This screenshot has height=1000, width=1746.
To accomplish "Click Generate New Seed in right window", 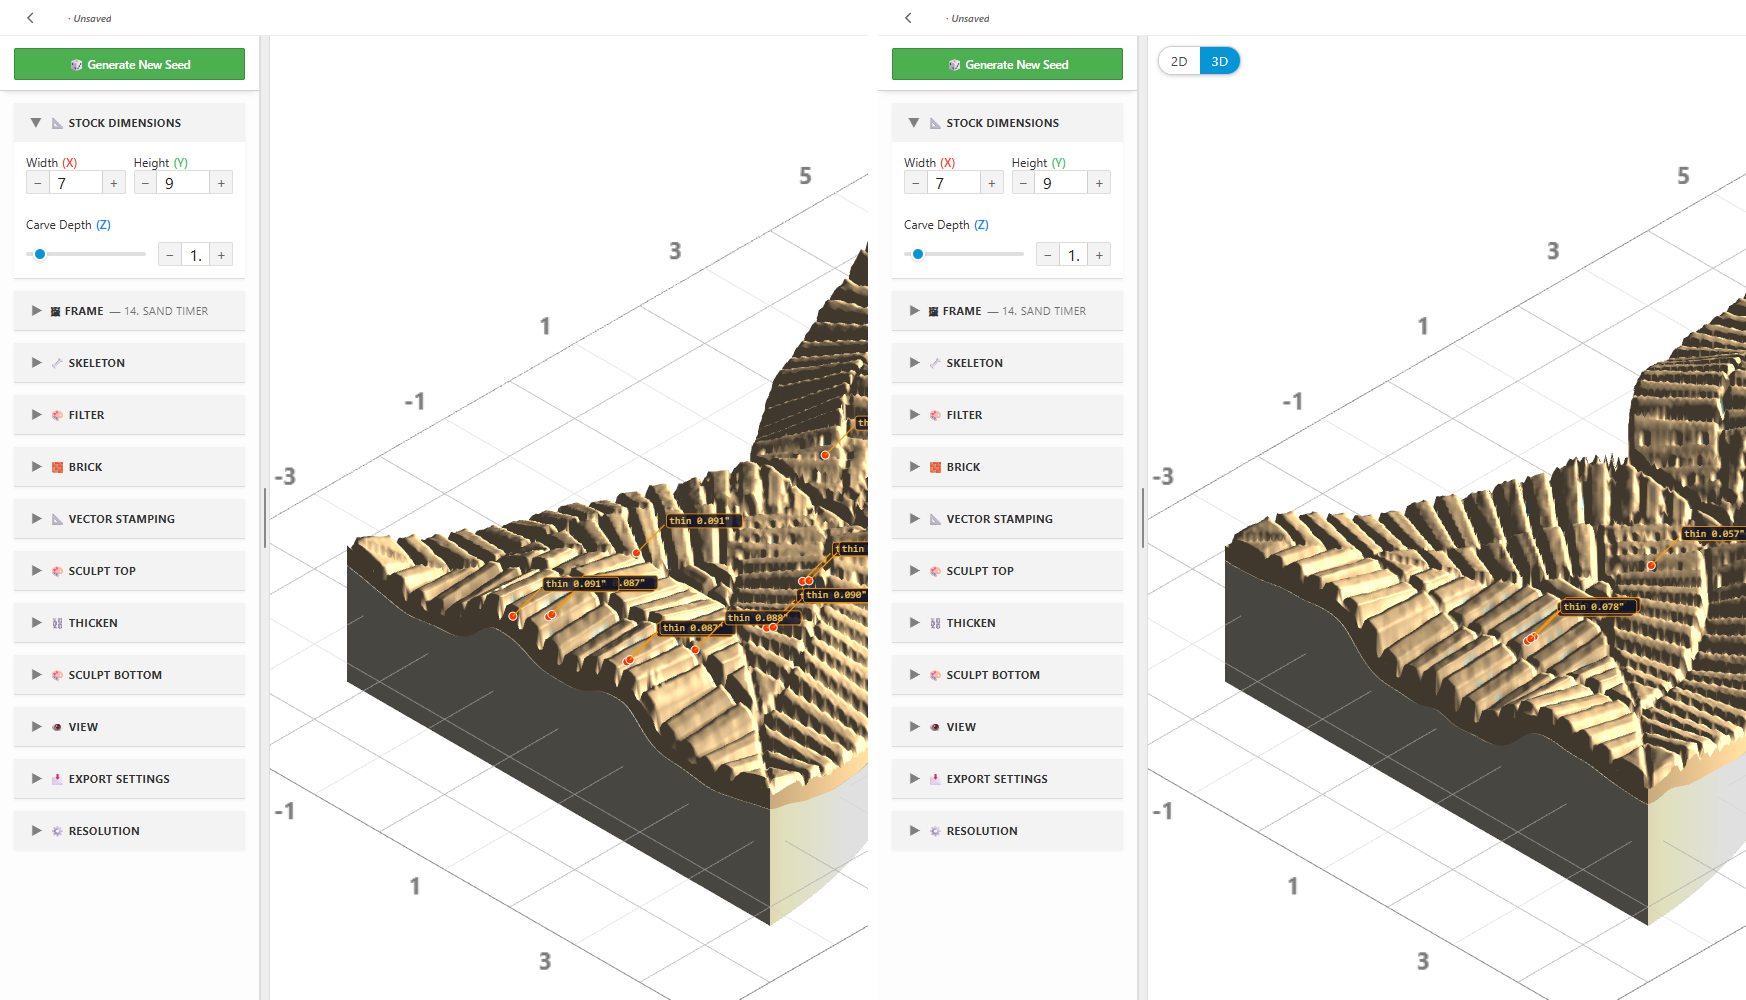I will [x=1007, y=64].
